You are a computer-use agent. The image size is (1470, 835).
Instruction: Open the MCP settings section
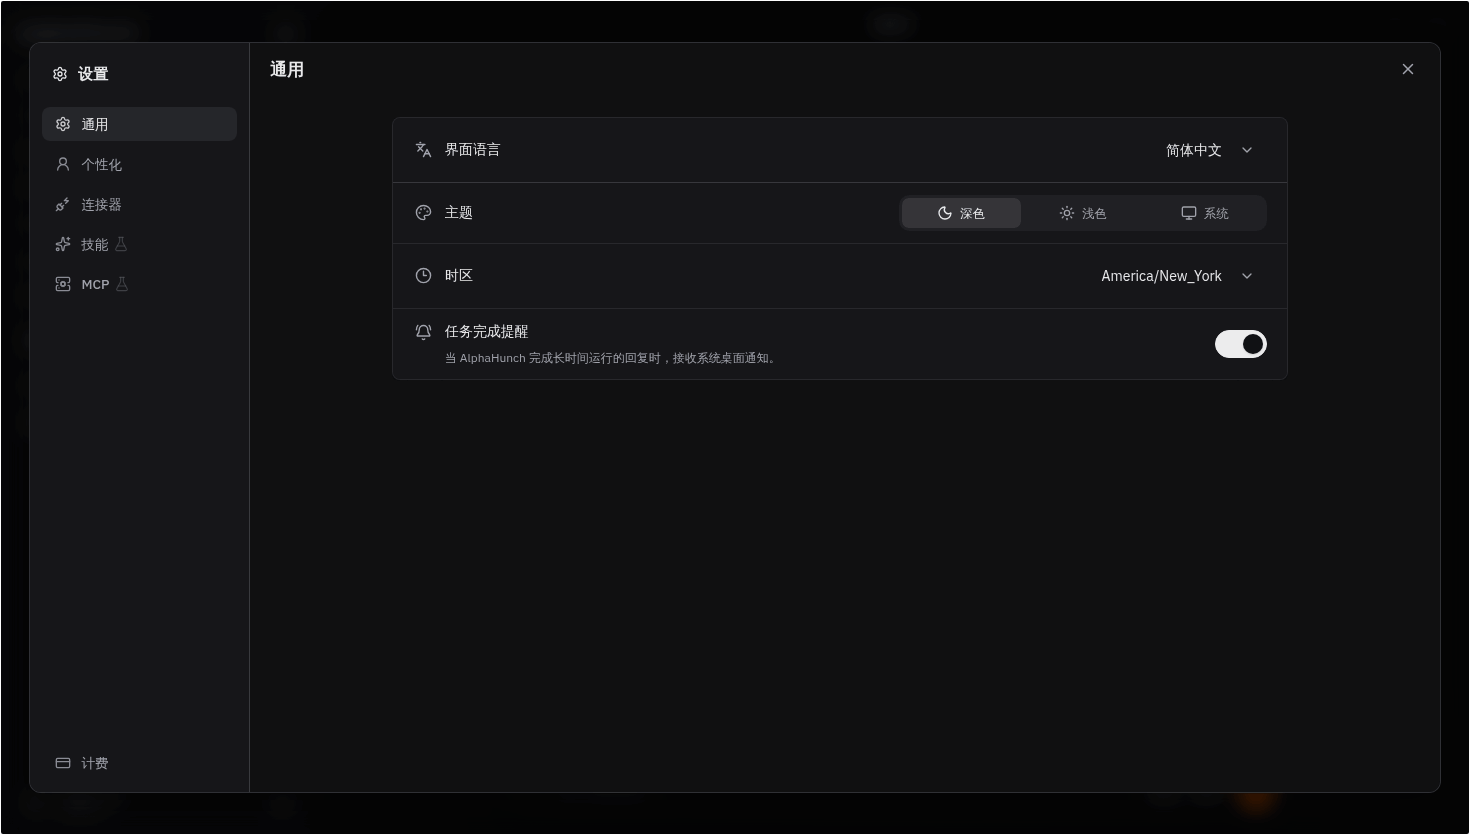[x=139, y=284]
